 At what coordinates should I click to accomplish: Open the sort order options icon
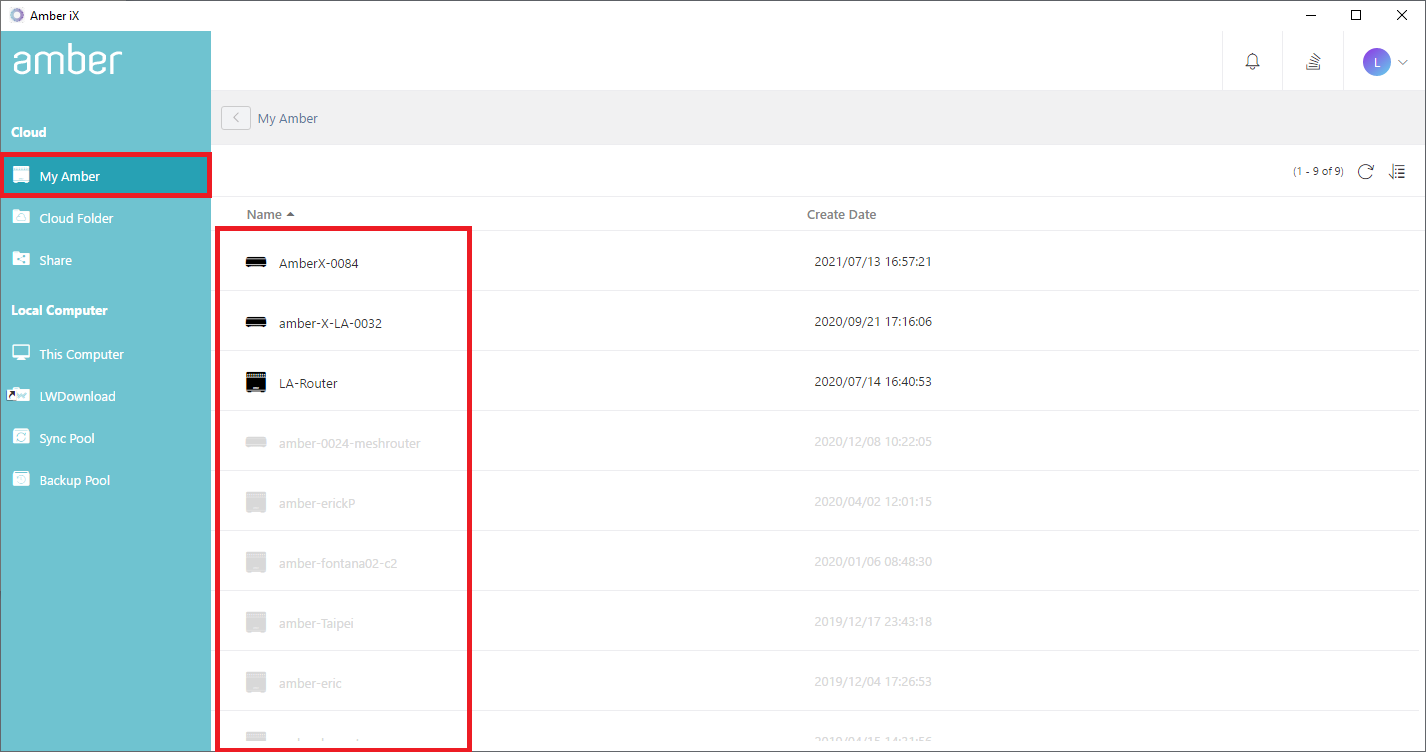pos(1397,172)
